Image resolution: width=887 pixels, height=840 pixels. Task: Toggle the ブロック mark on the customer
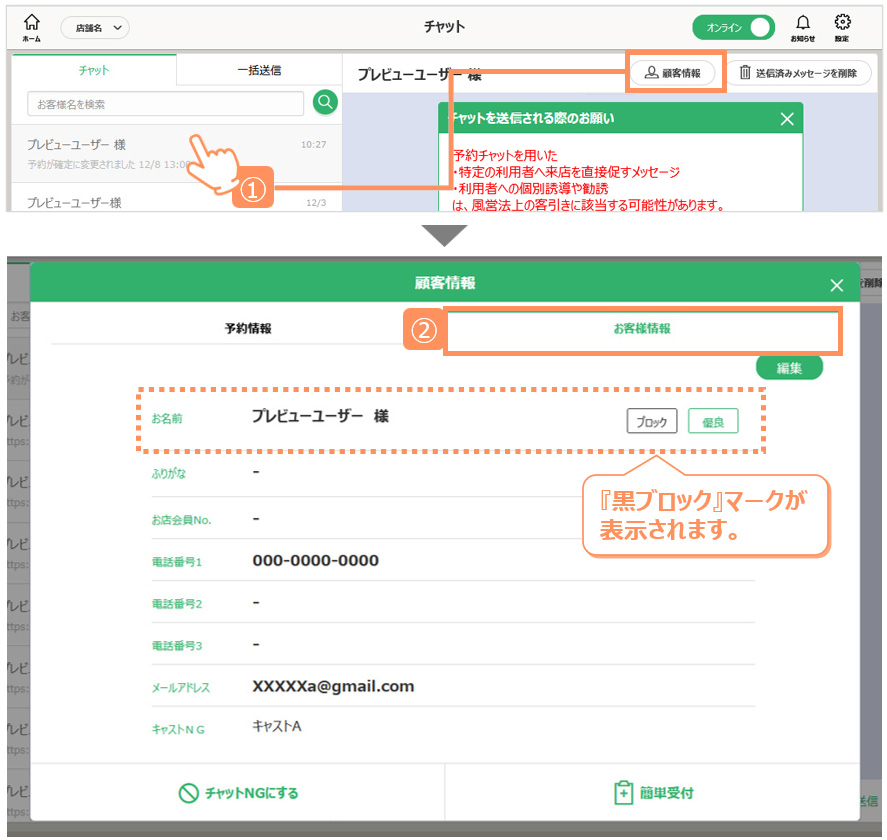coord(652,422)
